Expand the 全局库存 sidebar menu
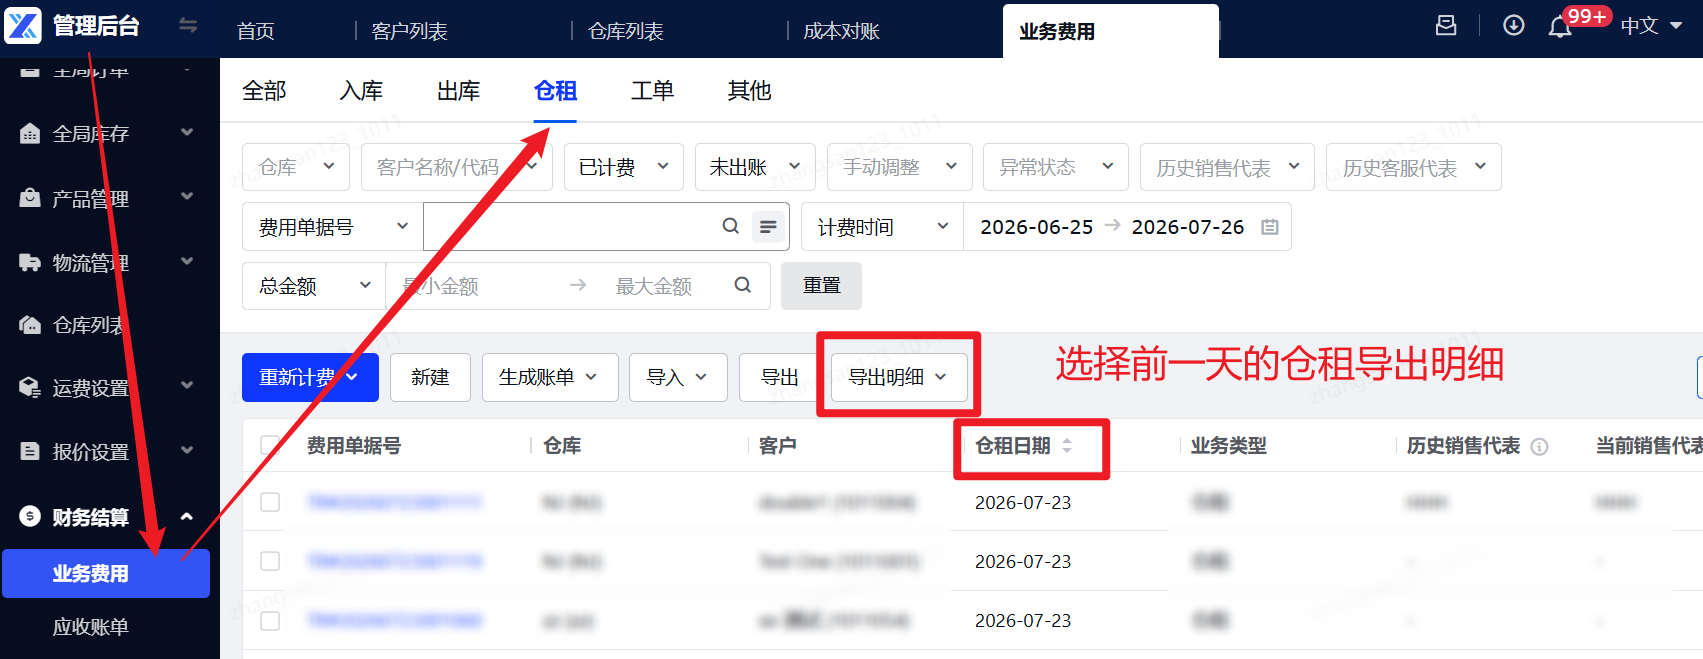1703x659 pixels. coord(187,132)
